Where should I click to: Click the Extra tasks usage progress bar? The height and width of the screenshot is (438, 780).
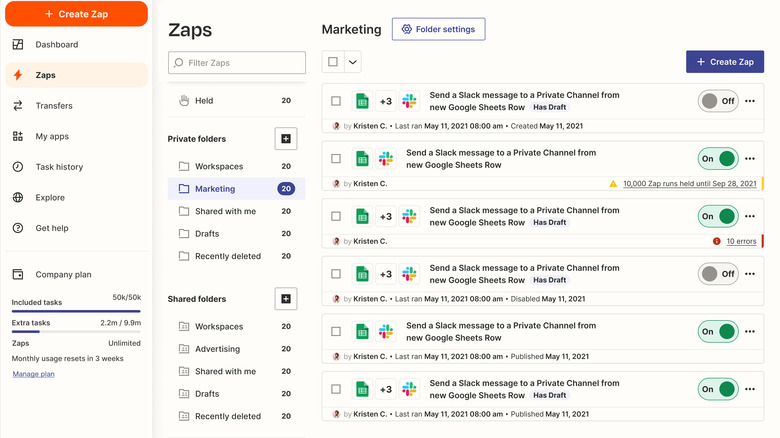pos(76,331)
